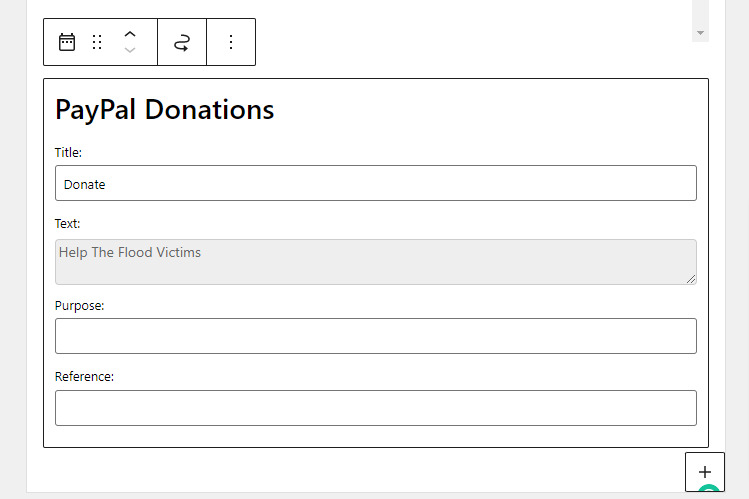The image size is (749, 499).
Task: Click the curved arrow convert block icon
Action: tap(182, 42)
